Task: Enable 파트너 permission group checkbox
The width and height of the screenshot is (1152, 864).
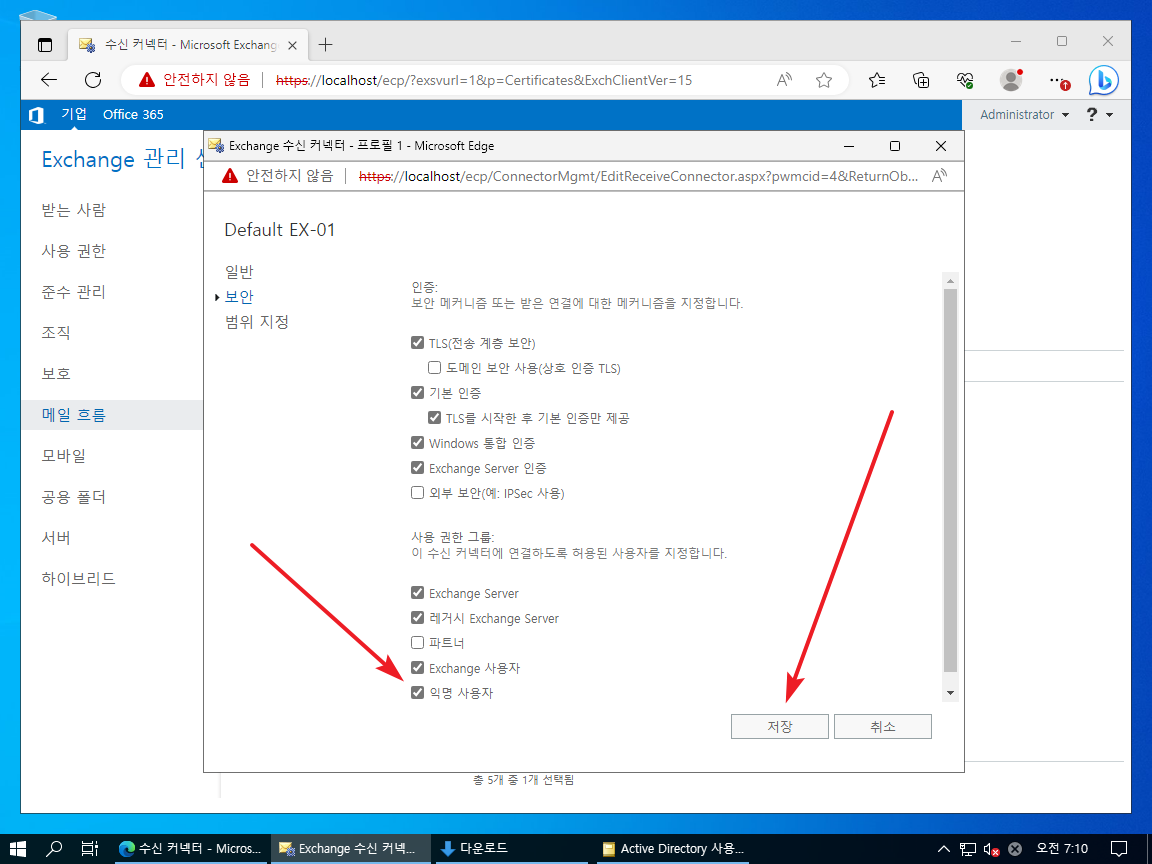Action: [417, 642]
